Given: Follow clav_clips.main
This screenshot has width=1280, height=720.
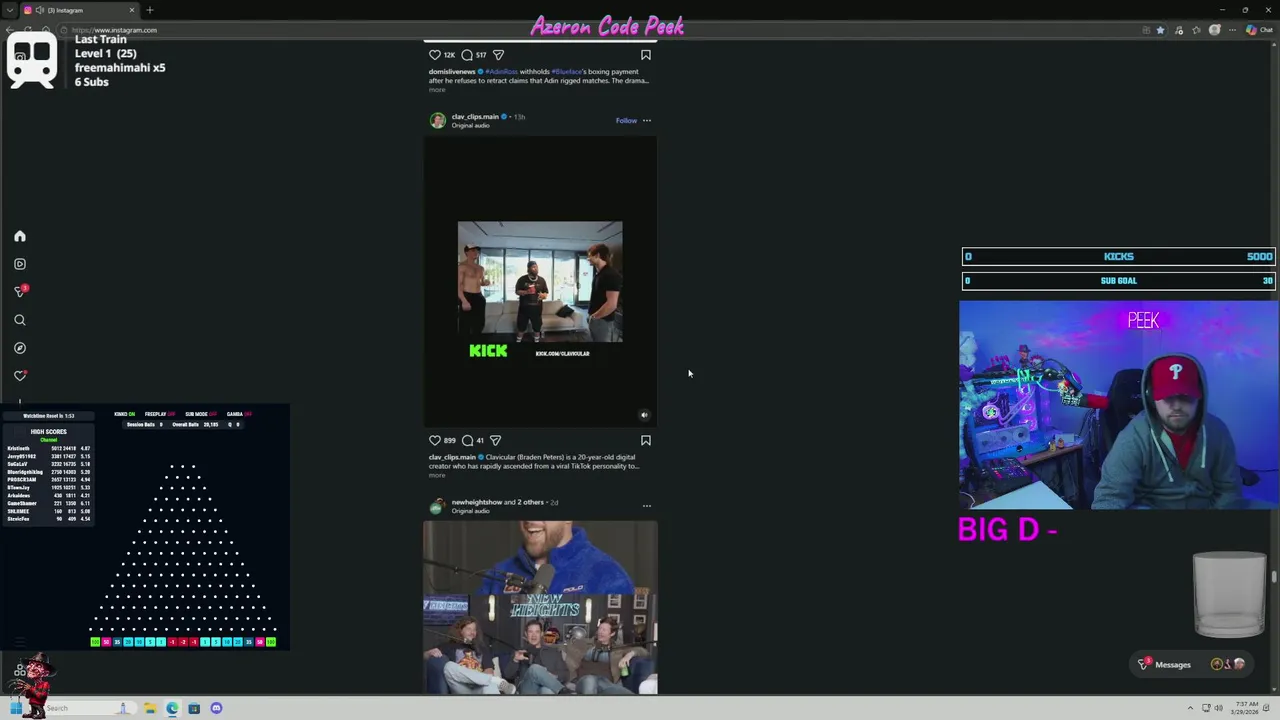Looking at the screenshot, I should 626,120.
